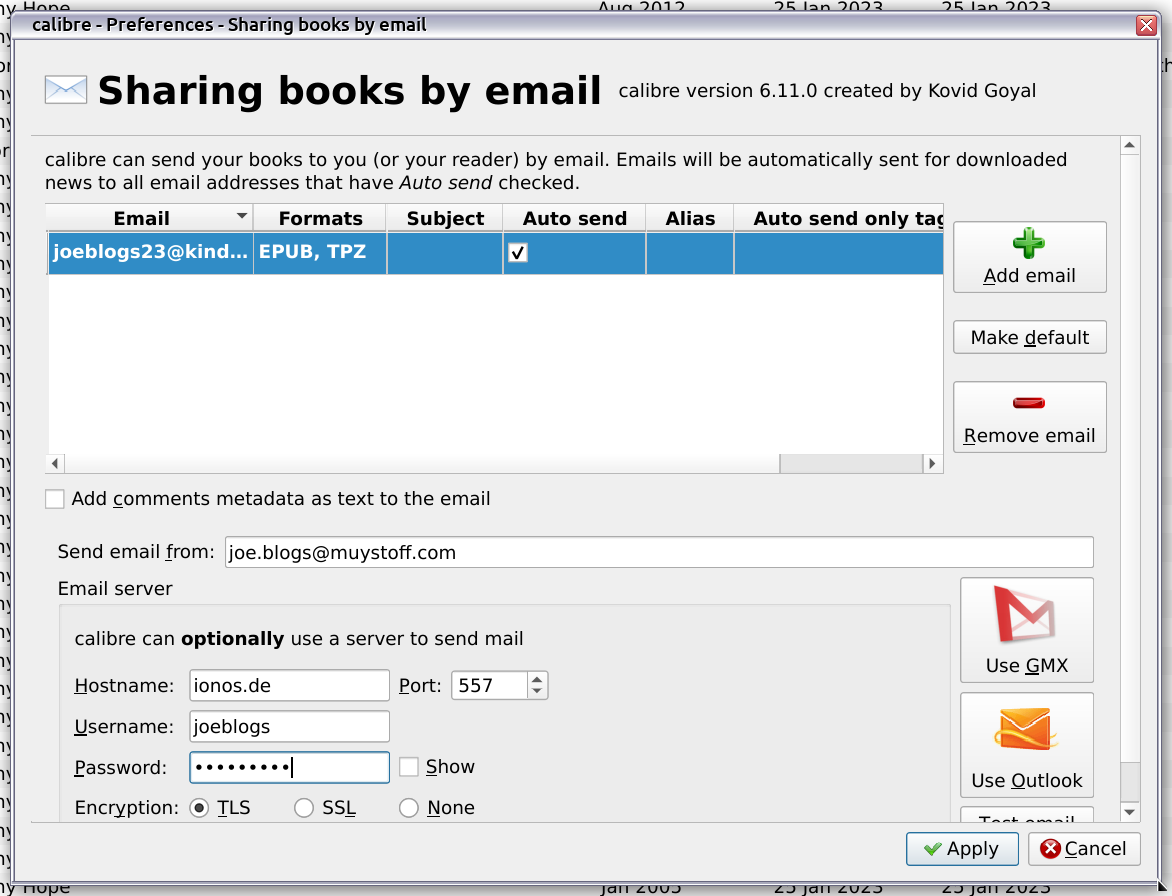This screenshot has width=1172, height=896.
Task: Click the empty Subject cell for joeblogs23
Action: click(445, 253)
